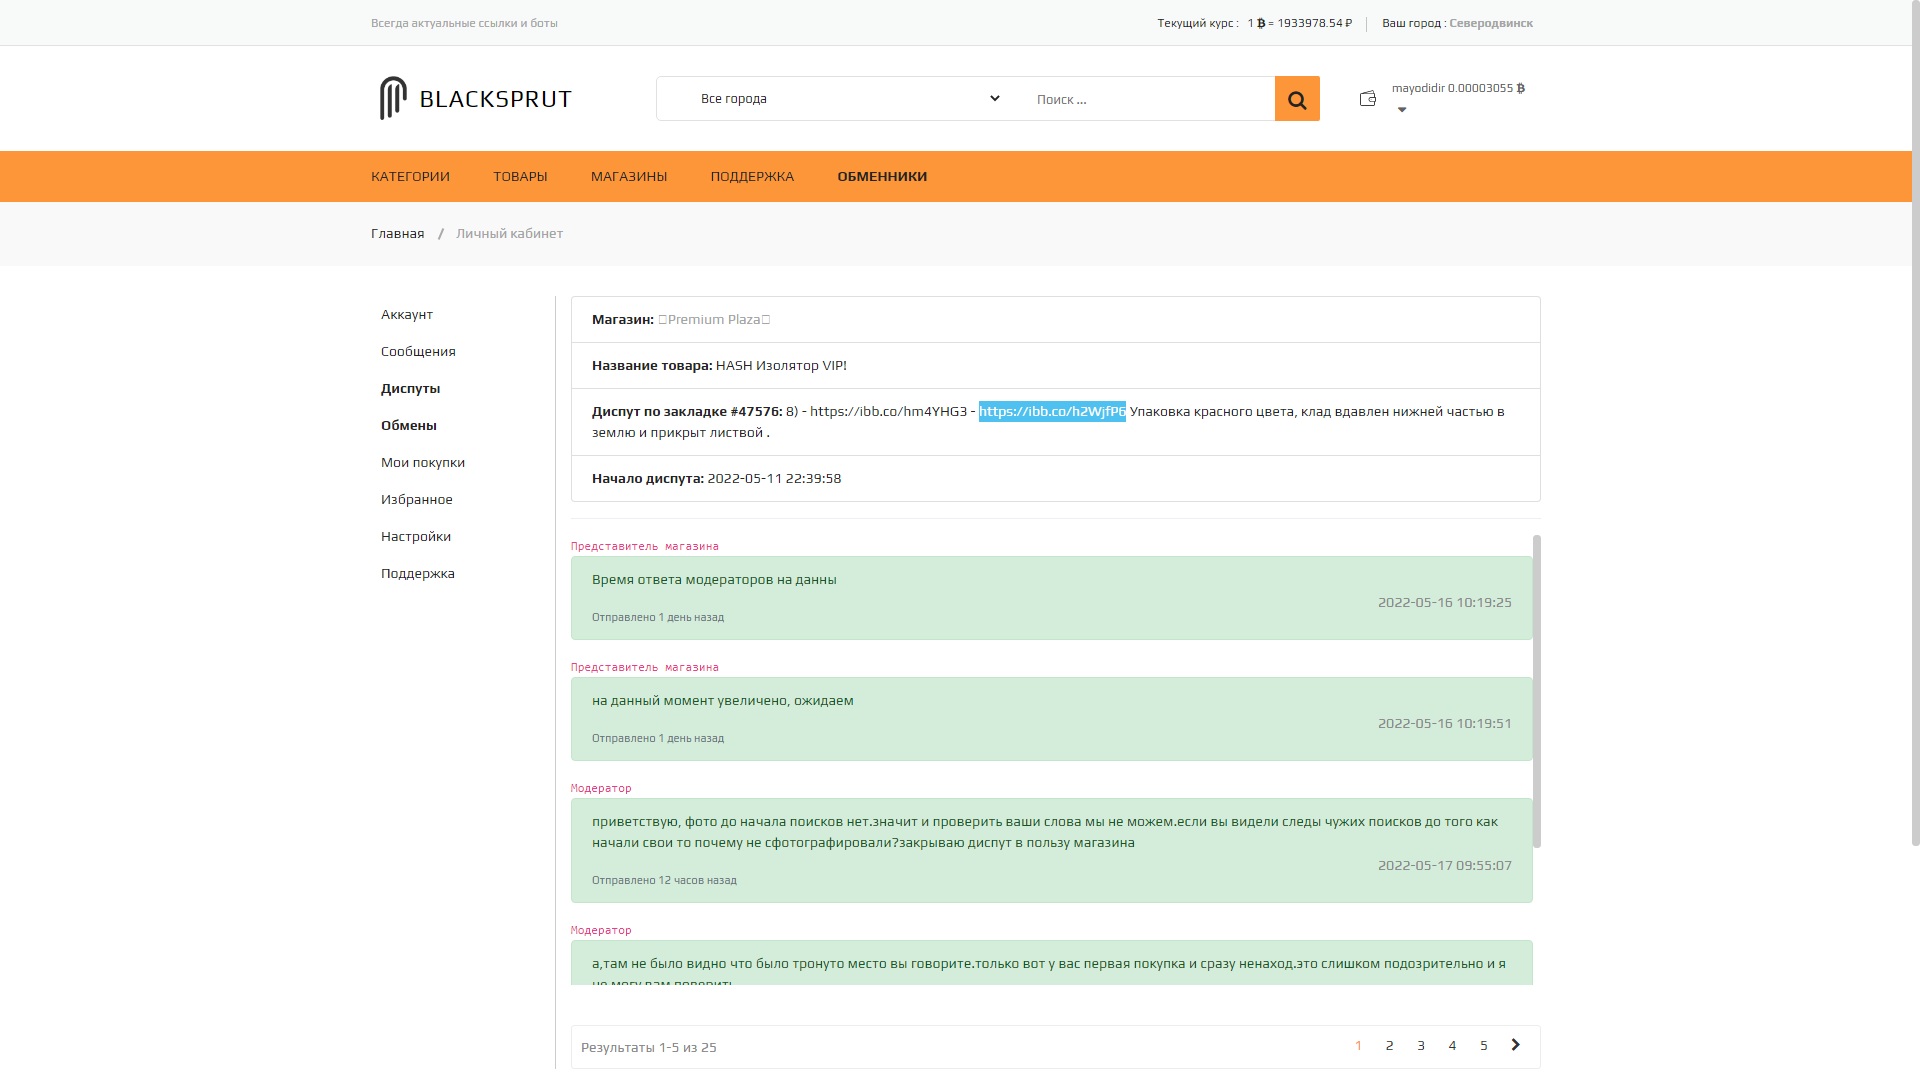The height and width of the screenshot is (1080, 1920).
Task: Go to next page with chevron arrow
Action: [1516, 1045]
